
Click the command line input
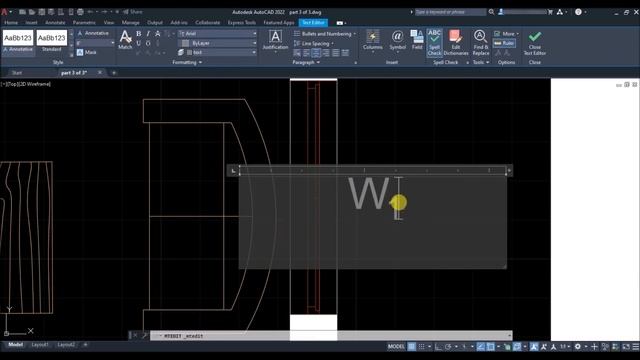click(331, 336)
